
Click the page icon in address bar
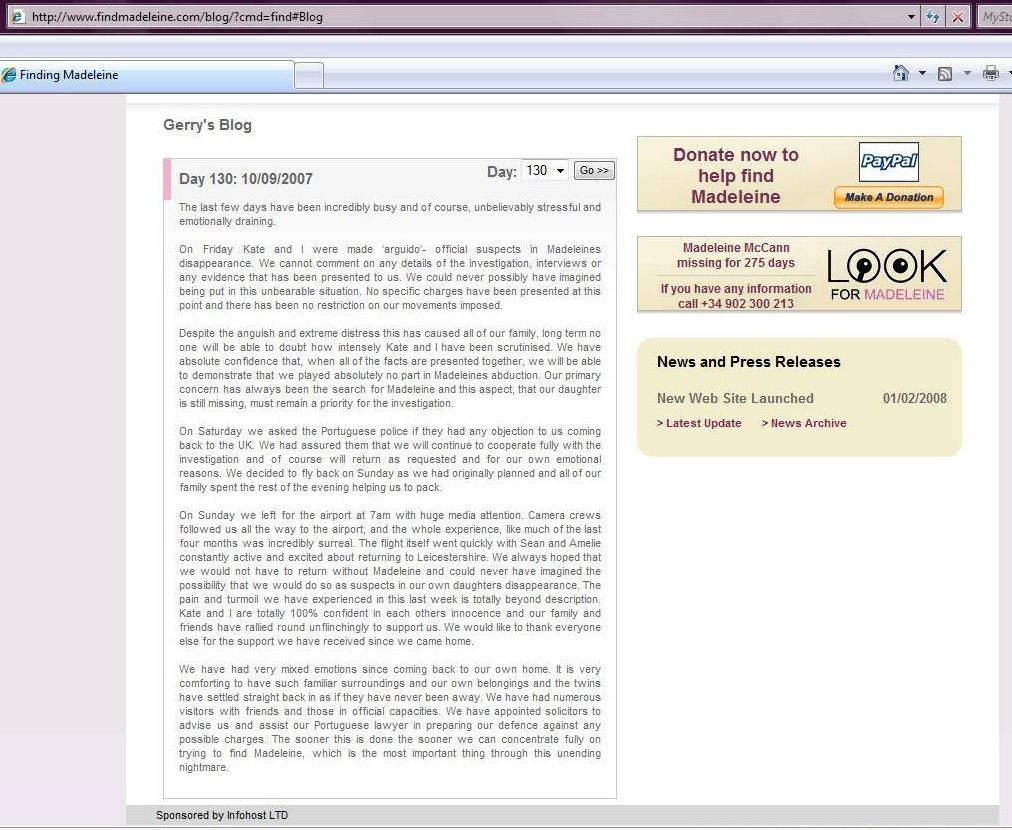(17, 17)
